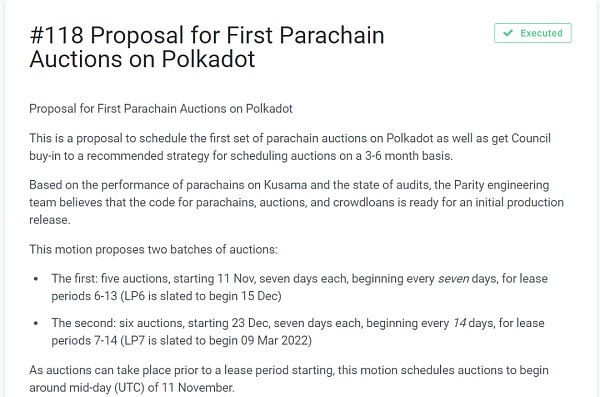Click the paragraph starting 'As auctions can take place'

coord(289,379)
